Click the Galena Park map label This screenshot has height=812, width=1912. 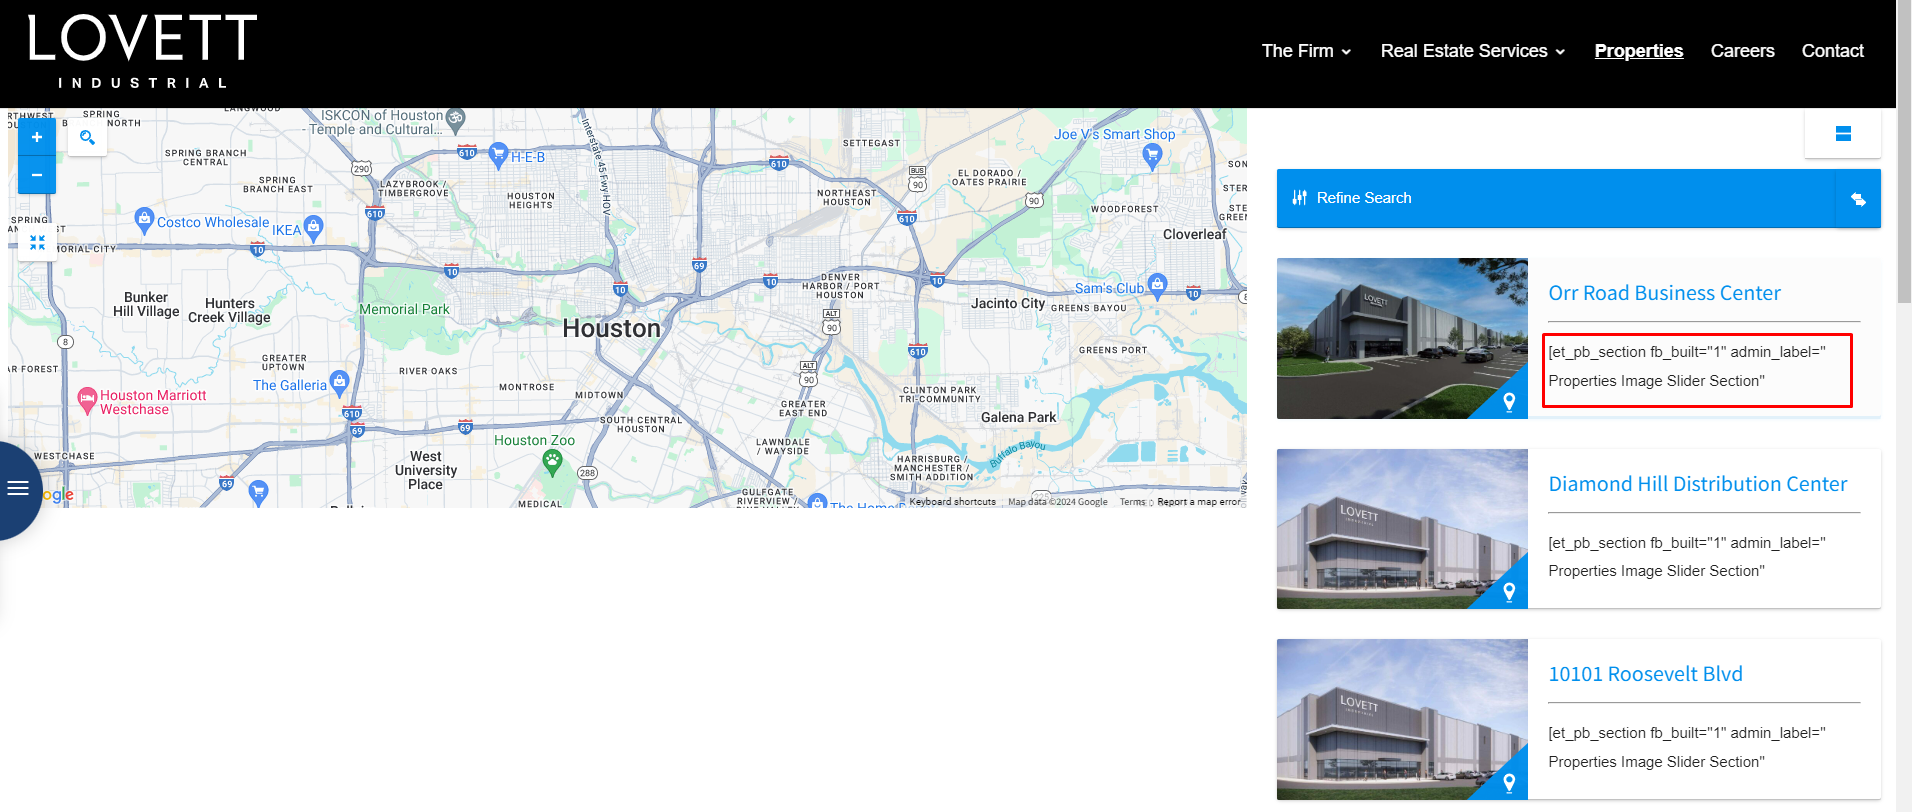(1019, 418)
